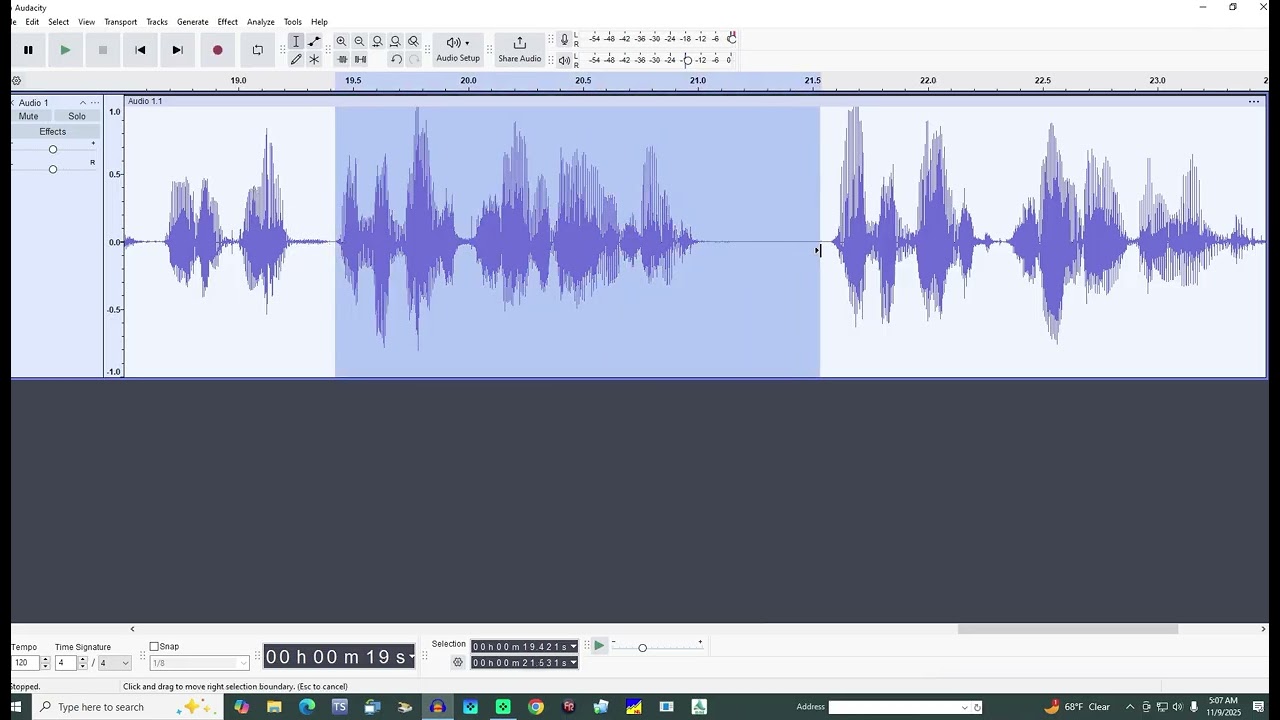Open the Help menu
This screenshot has width=1280, height=720.
(x=319, y=22)
